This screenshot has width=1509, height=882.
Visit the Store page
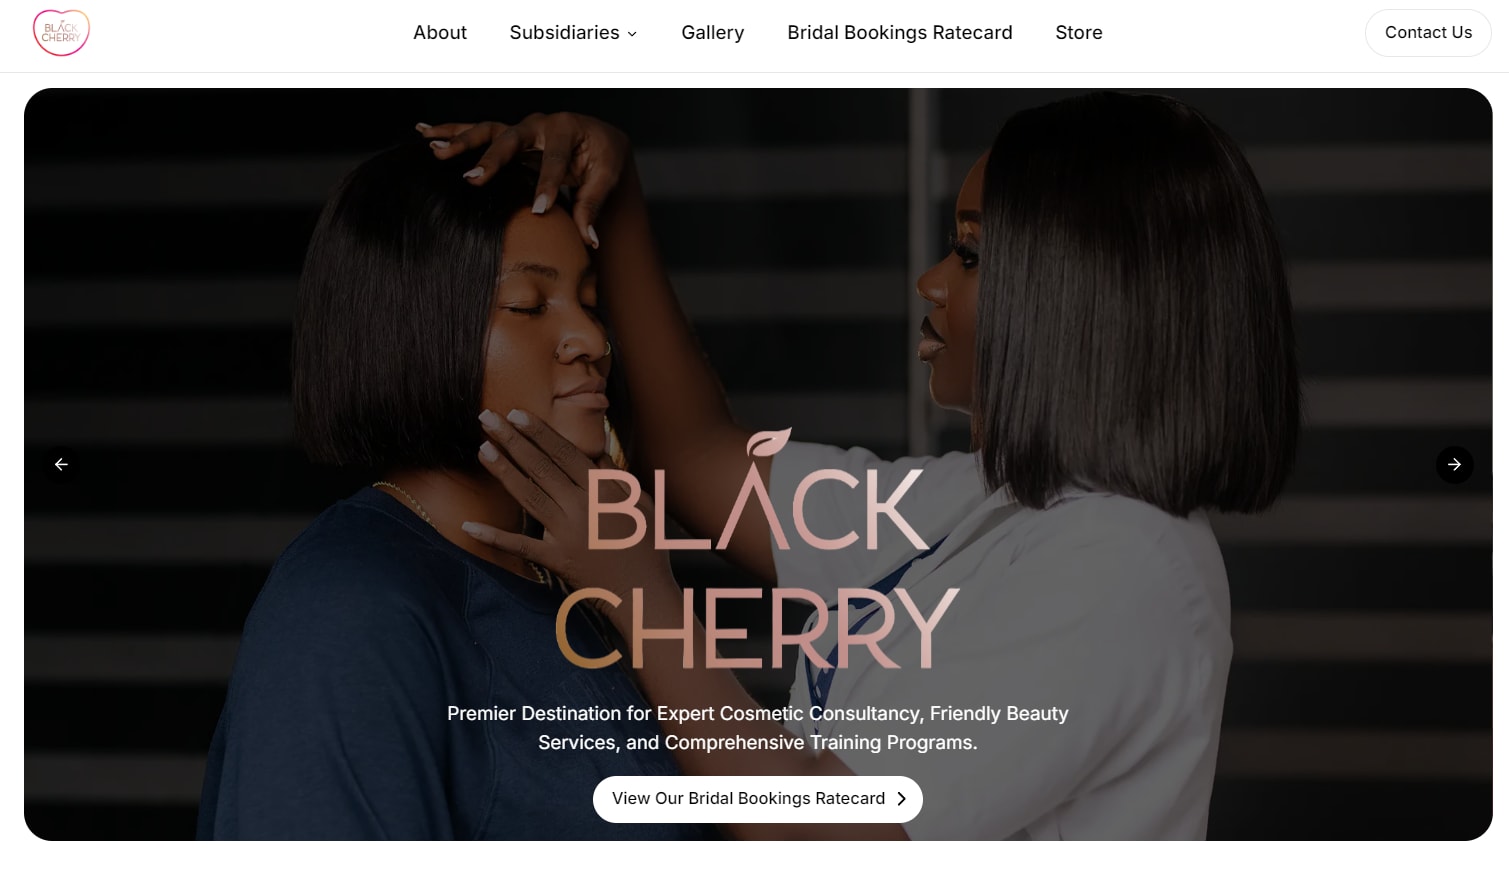pyautogui.click(x=1079, y=33)
